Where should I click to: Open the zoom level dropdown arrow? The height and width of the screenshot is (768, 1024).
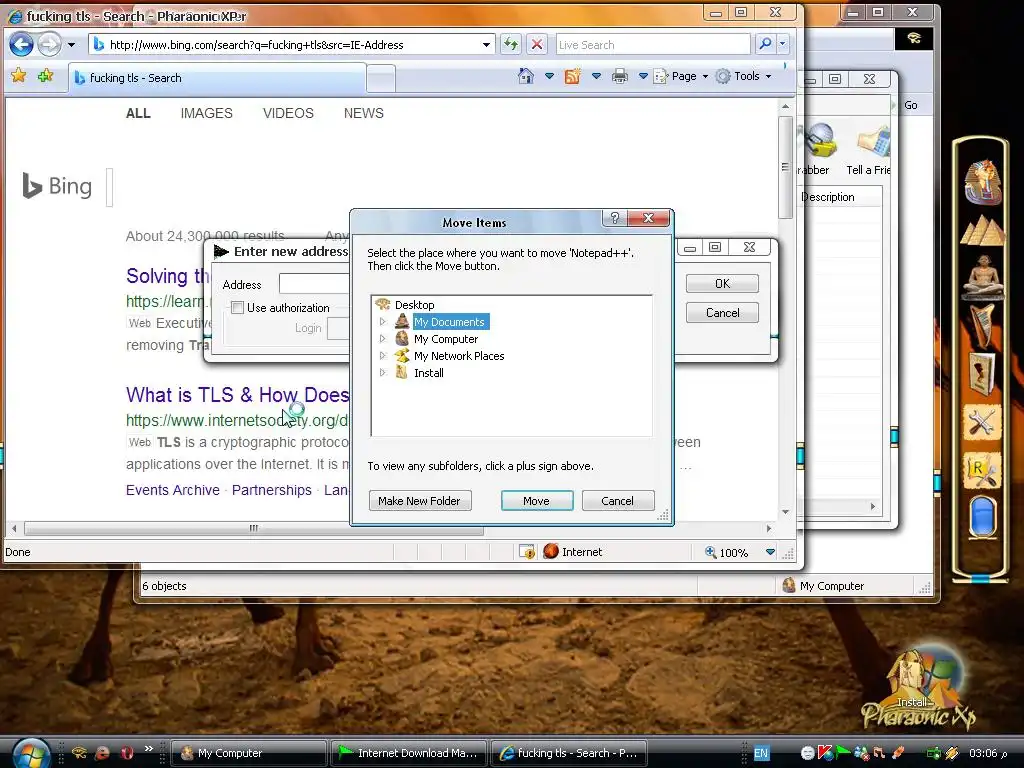(x=771, y=552)
